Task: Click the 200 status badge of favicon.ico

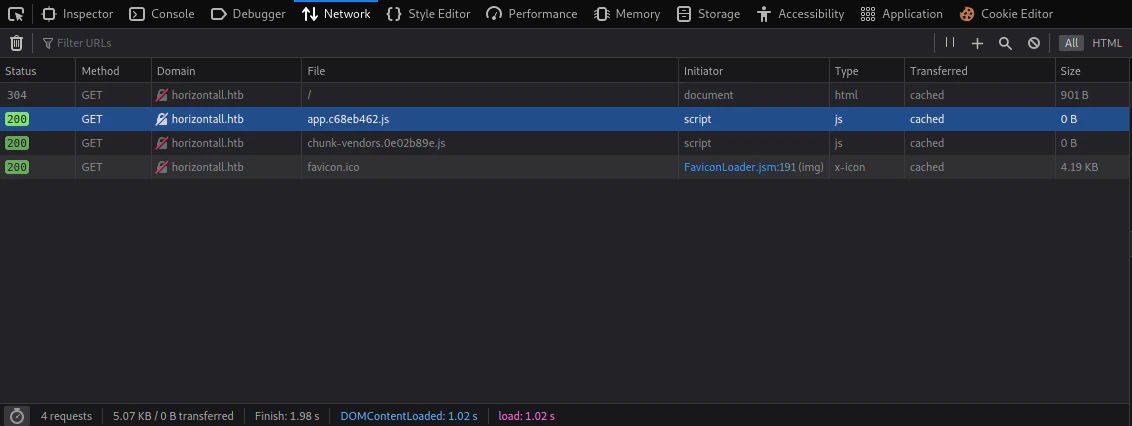Action: tap(17, 167)
